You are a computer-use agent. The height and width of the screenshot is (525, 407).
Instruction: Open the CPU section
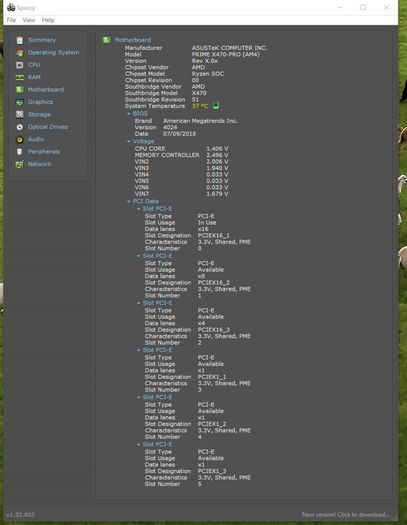coord(34,65)
